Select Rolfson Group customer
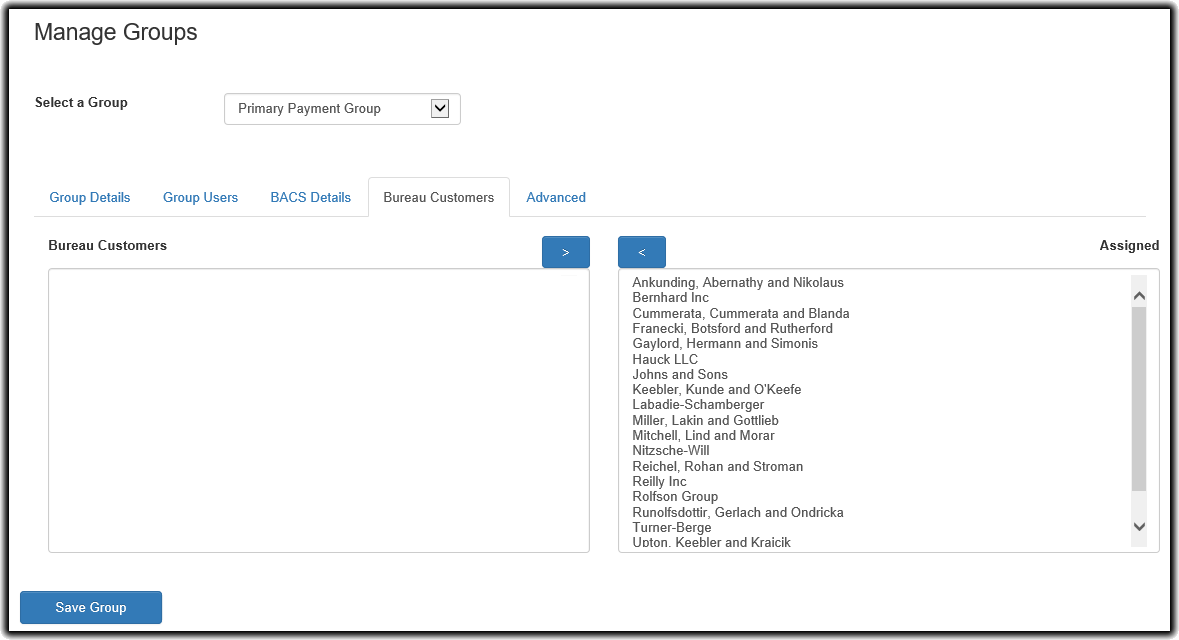The image size is (1179, 640). (675, 497)
